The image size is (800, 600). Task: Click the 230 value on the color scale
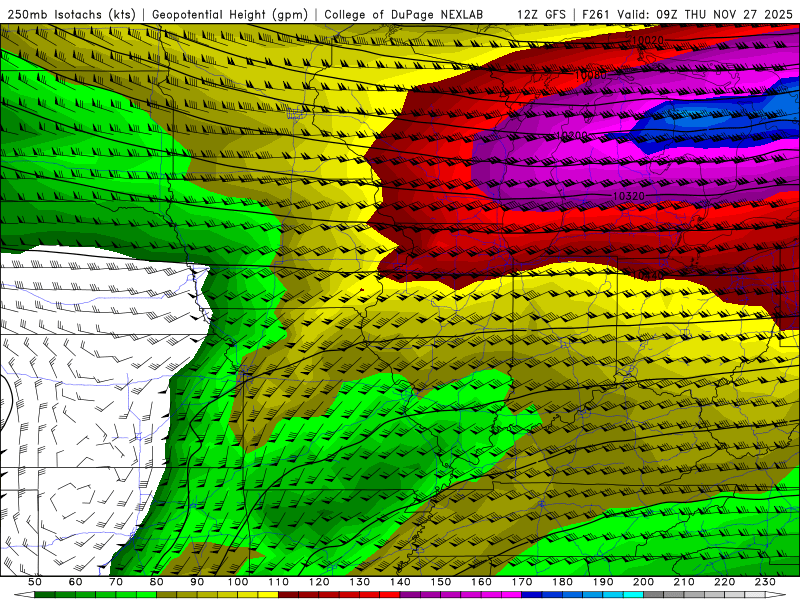765,582
